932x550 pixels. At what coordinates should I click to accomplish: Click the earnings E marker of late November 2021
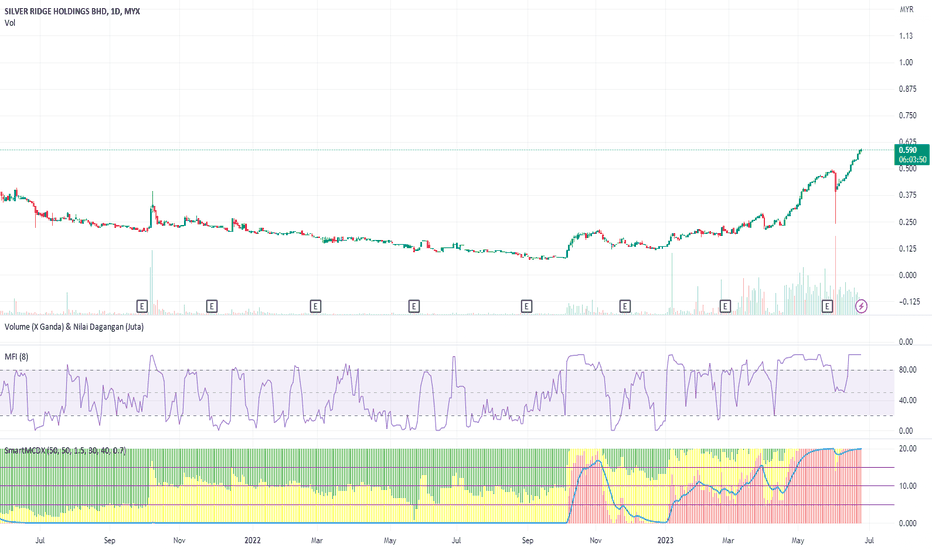click(212, 306)
